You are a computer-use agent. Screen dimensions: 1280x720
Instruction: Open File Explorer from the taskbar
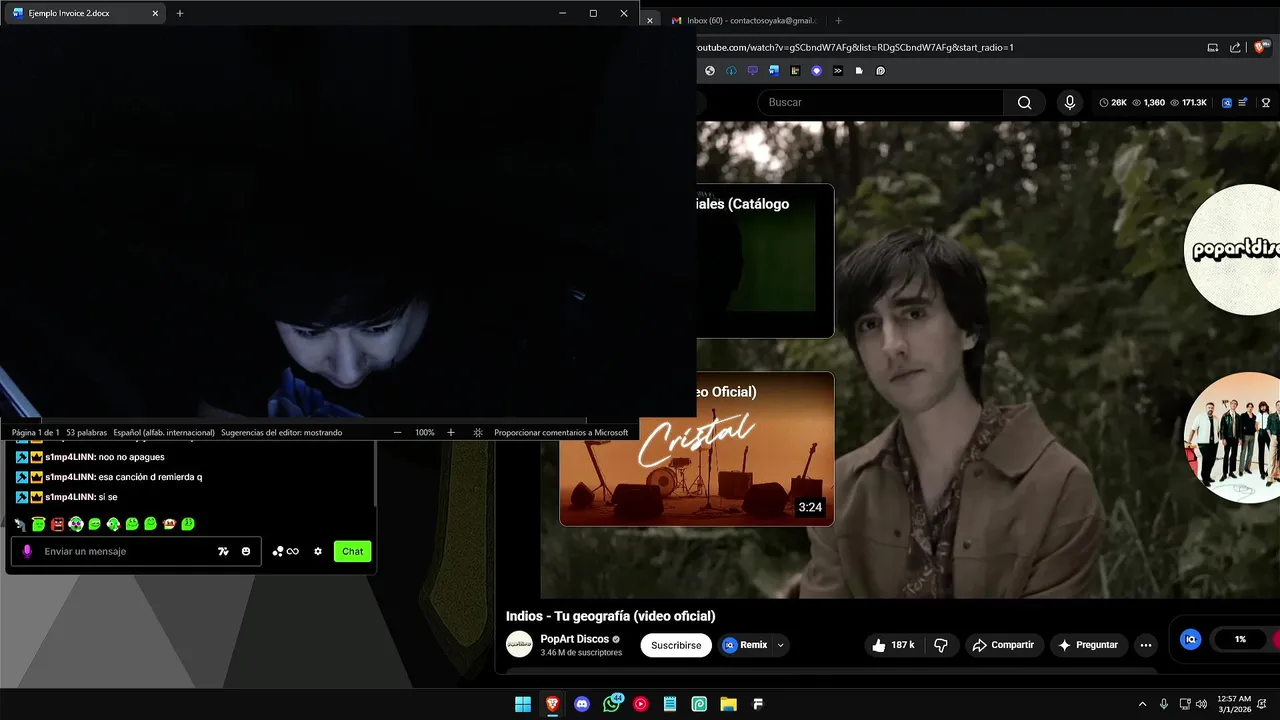click(x=729, y=704)
